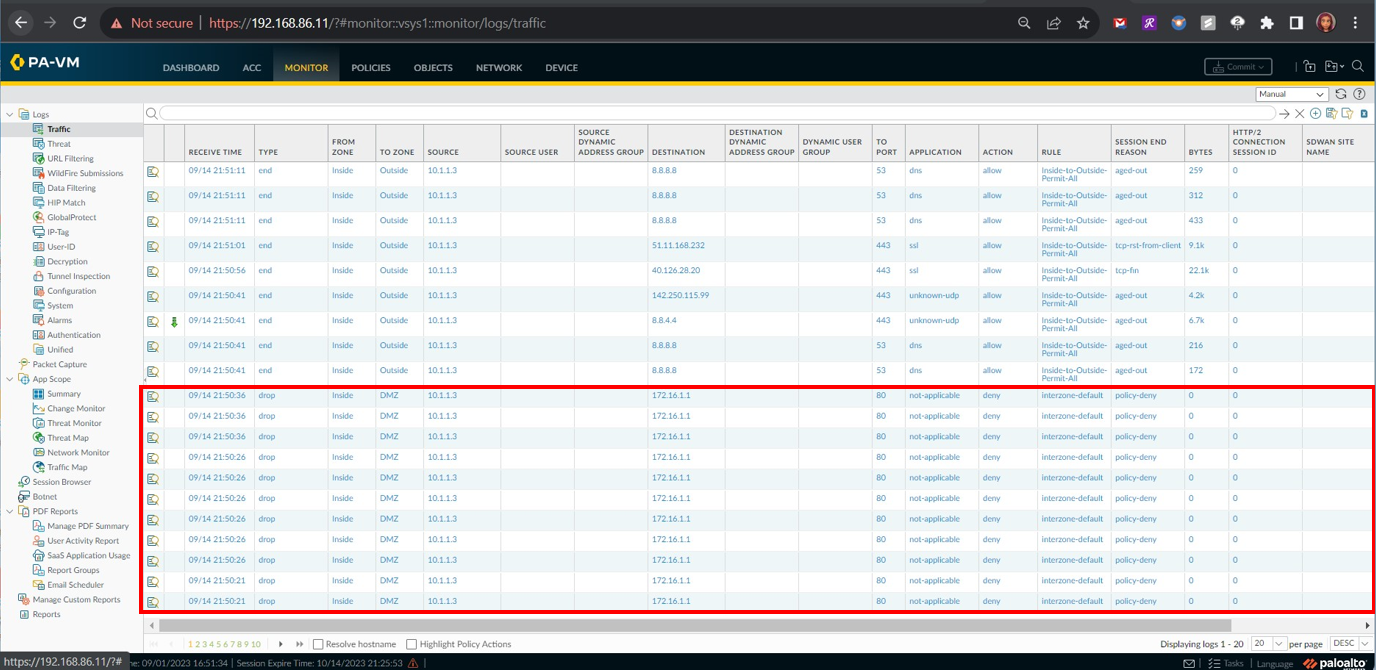Toggle the Highlight Policy Actions checkbox

[x=412, y=644]
